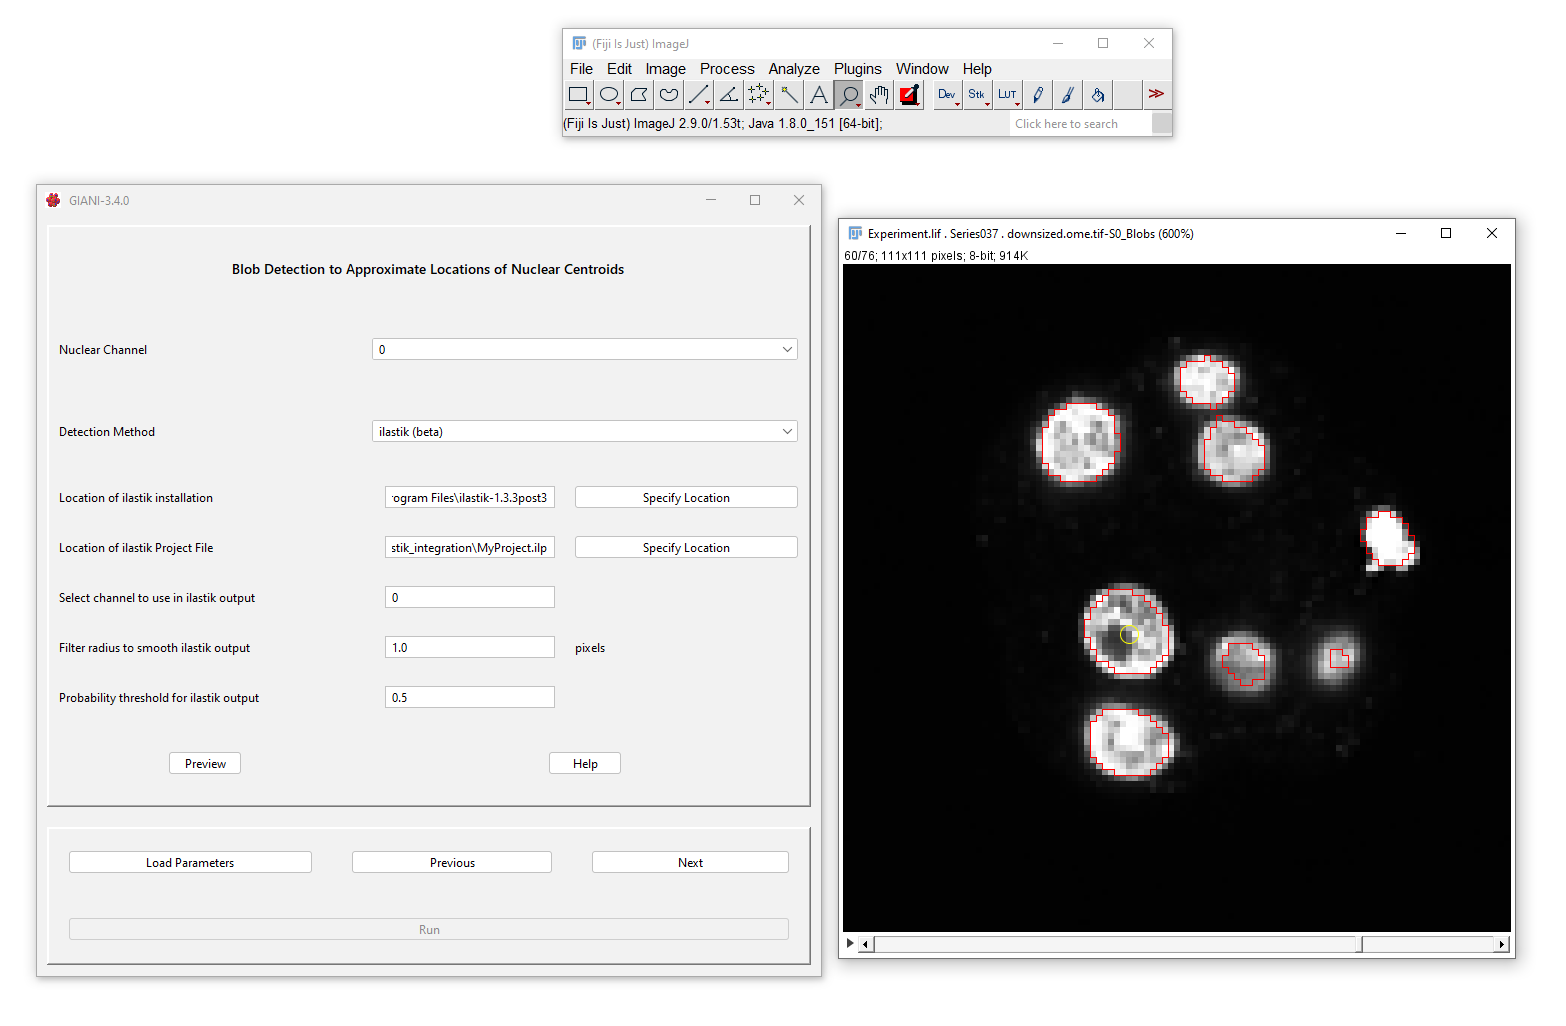Click the ImageJ search box
This screenshot has width=1566, height=1026.
coord(1080,124)
